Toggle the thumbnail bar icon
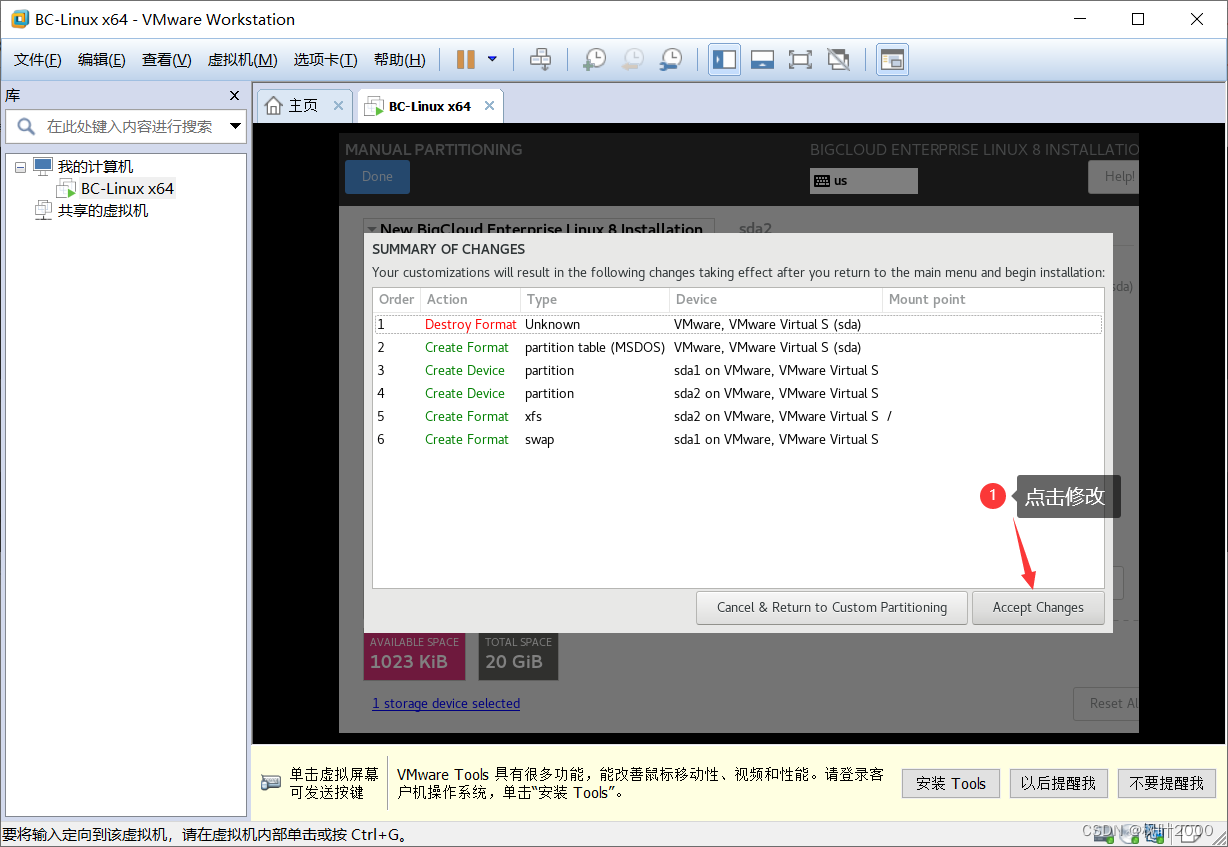 tap(762, 59)
